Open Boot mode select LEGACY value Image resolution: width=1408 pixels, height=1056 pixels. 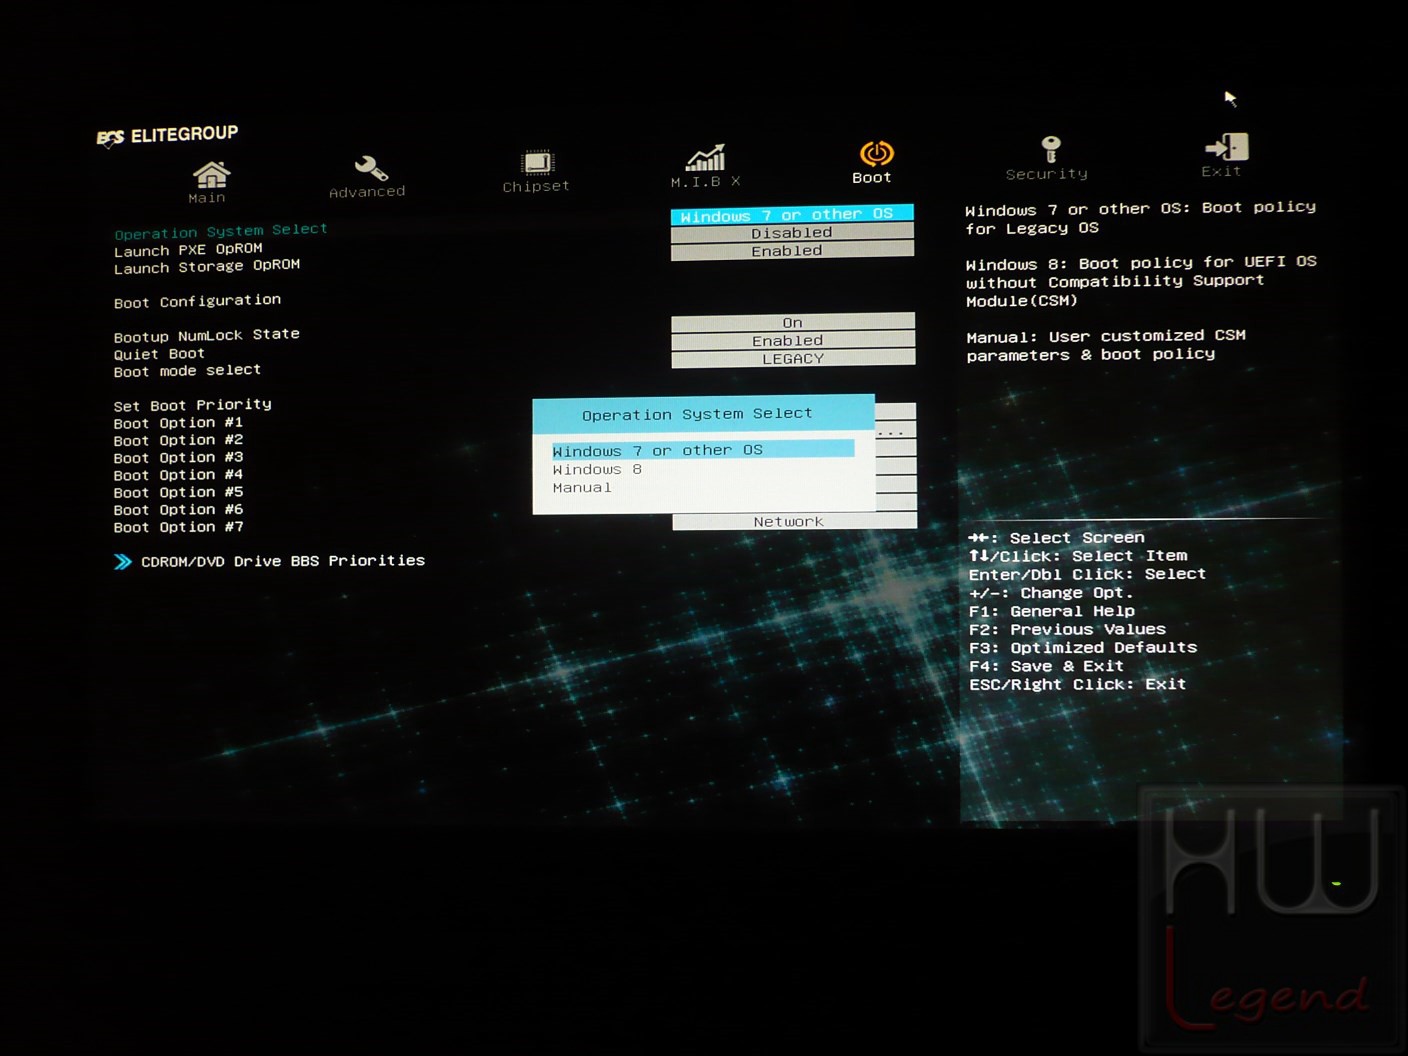click(793, 358)
